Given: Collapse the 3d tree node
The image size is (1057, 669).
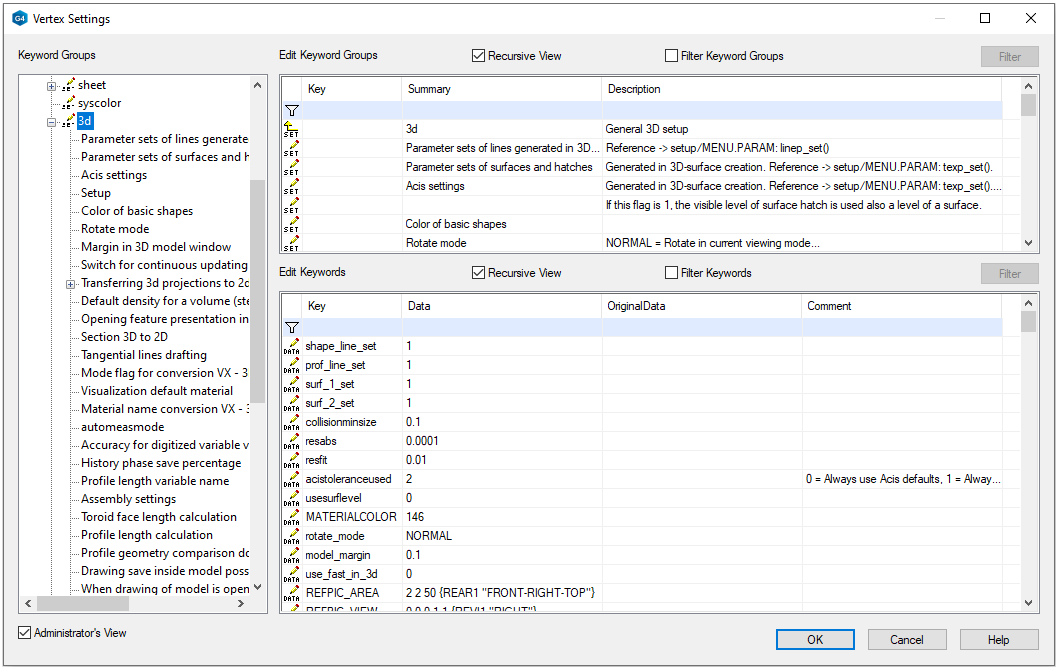Looking at the screenshot, I should [x=52, y=122].
